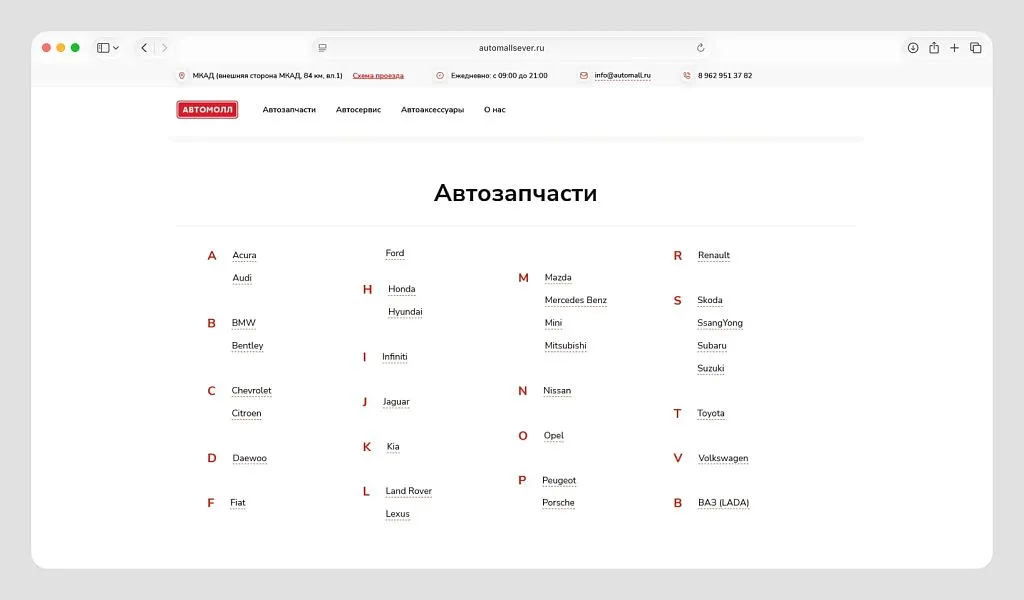Choose the Opel brand link
Screen dimensions: 1024x600
(553, 436)
